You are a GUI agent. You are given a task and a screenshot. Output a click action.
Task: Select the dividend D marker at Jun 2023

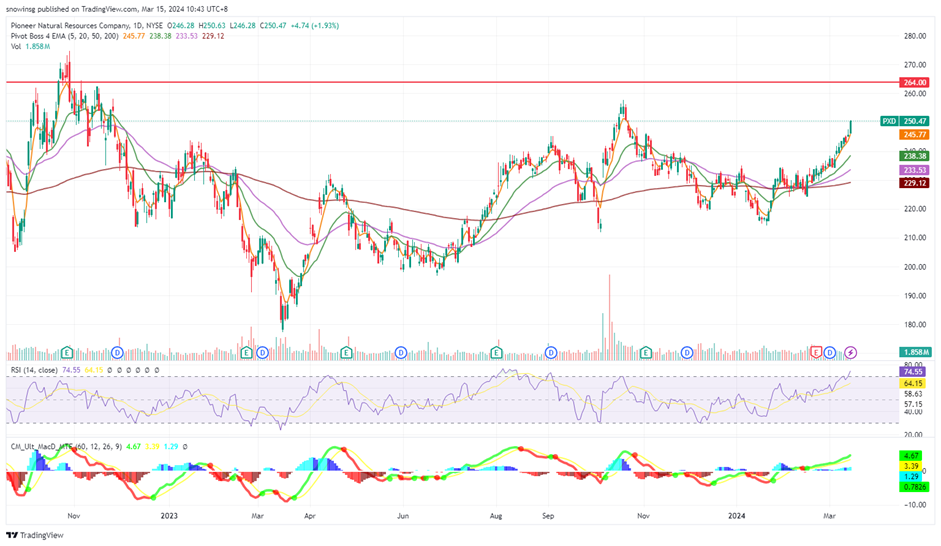coord(401,353)
